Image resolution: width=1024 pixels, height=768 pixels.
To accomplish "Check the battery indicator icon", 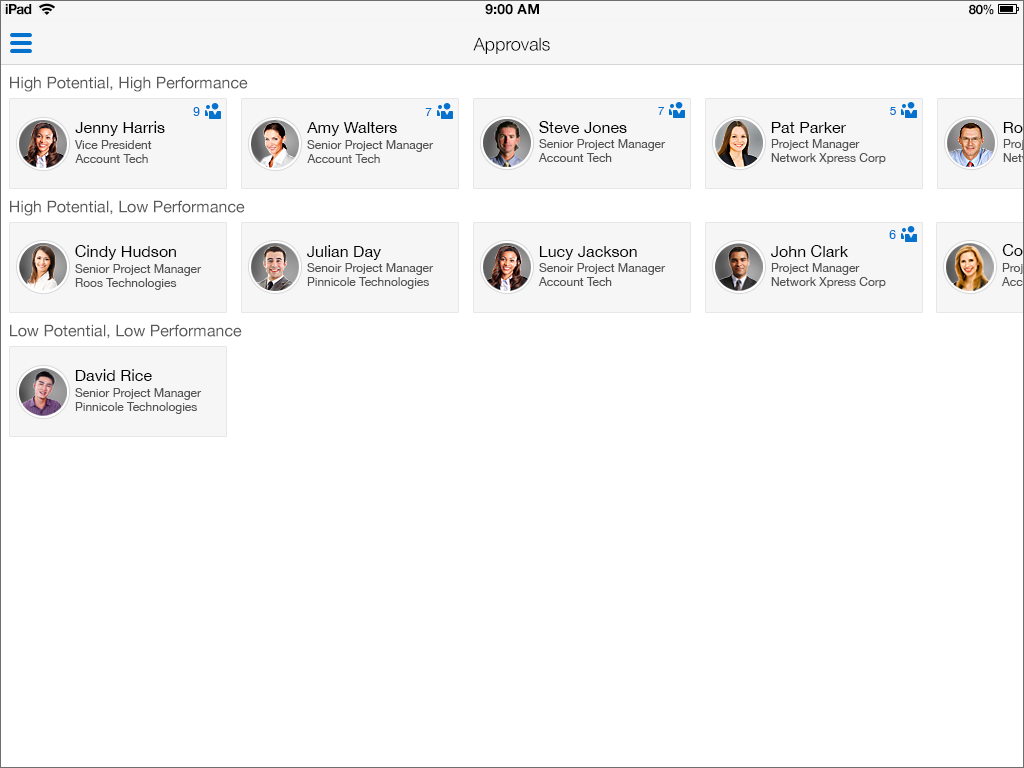I will pos(1008,9).
